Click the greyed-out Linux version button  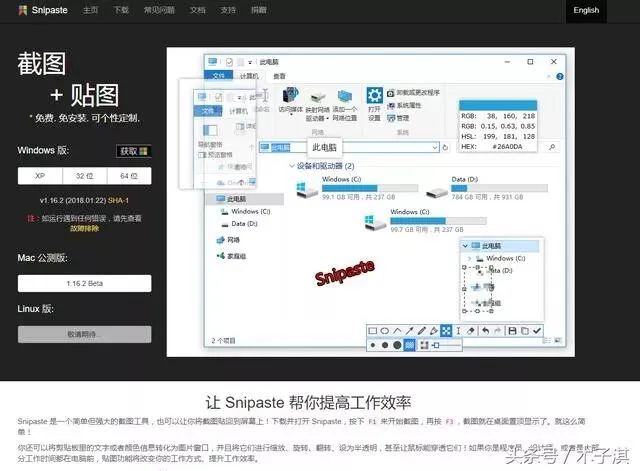click(x=84, y=334)
